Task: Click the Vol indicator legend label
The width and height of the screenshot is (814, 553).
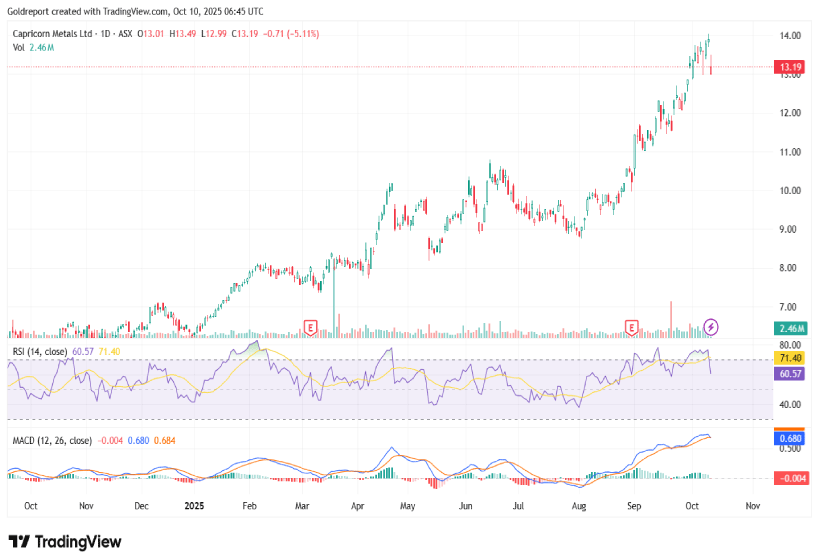Action: (19, 47)
